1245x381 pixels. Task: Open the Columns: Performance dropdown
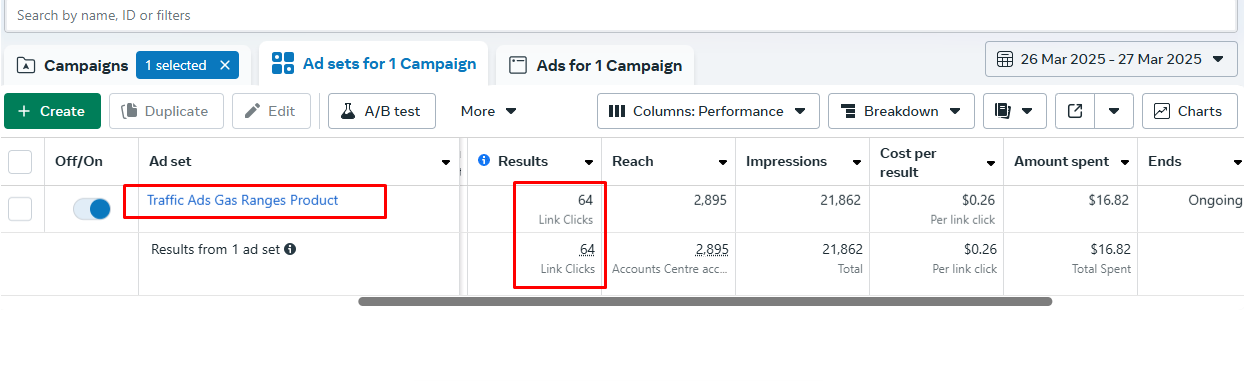coord(708,111)
